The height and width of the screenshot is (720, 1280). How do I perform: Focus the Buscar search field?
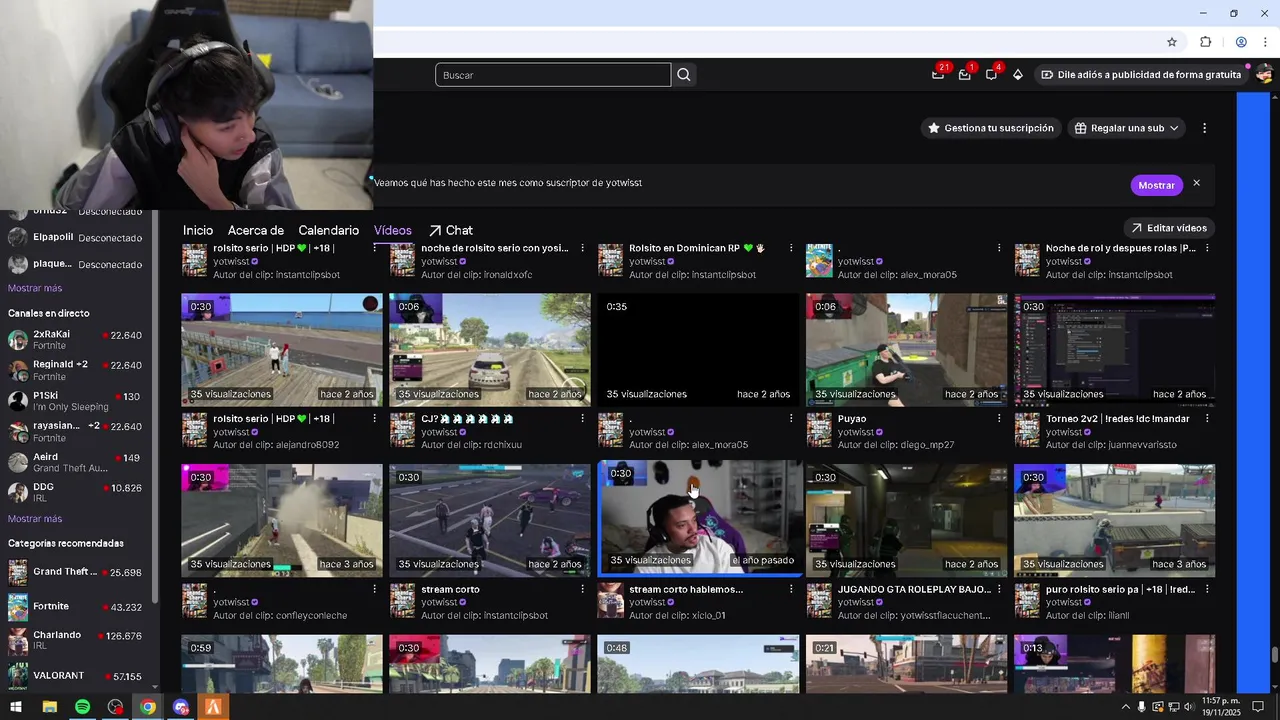(553, 75)
